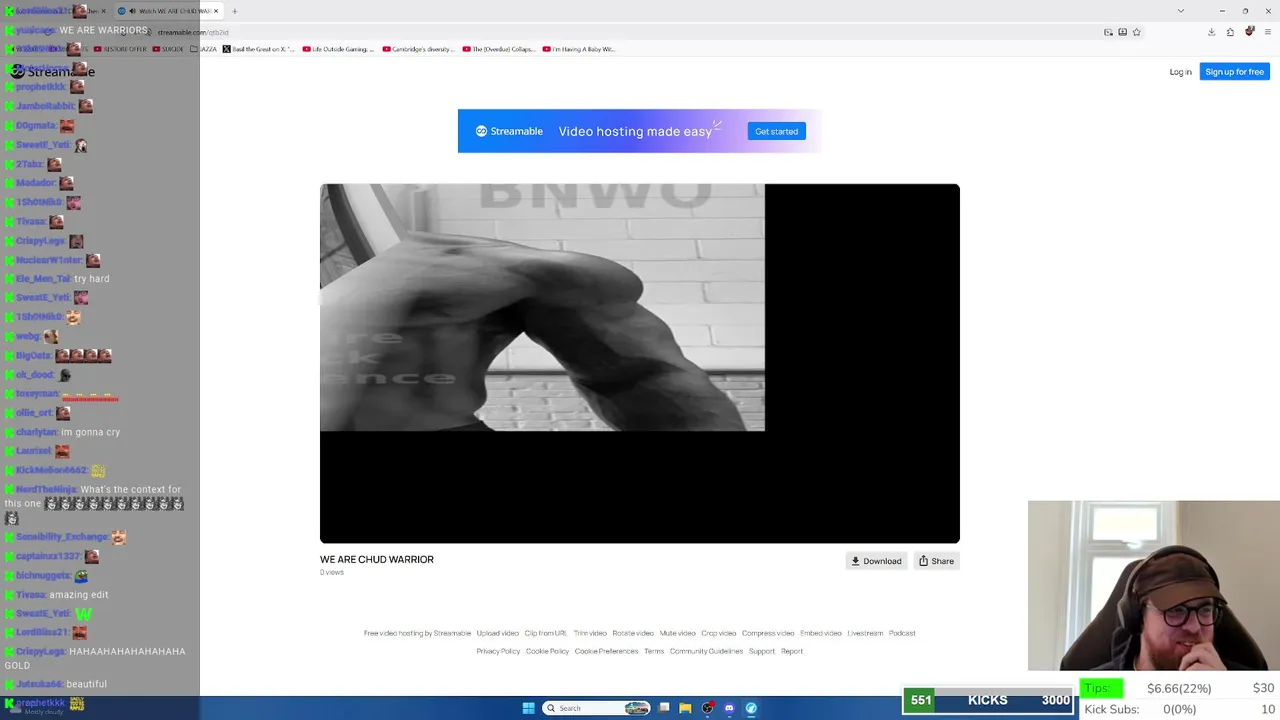Open the RESTORE OFFER bookmark

tap(122, 49)
